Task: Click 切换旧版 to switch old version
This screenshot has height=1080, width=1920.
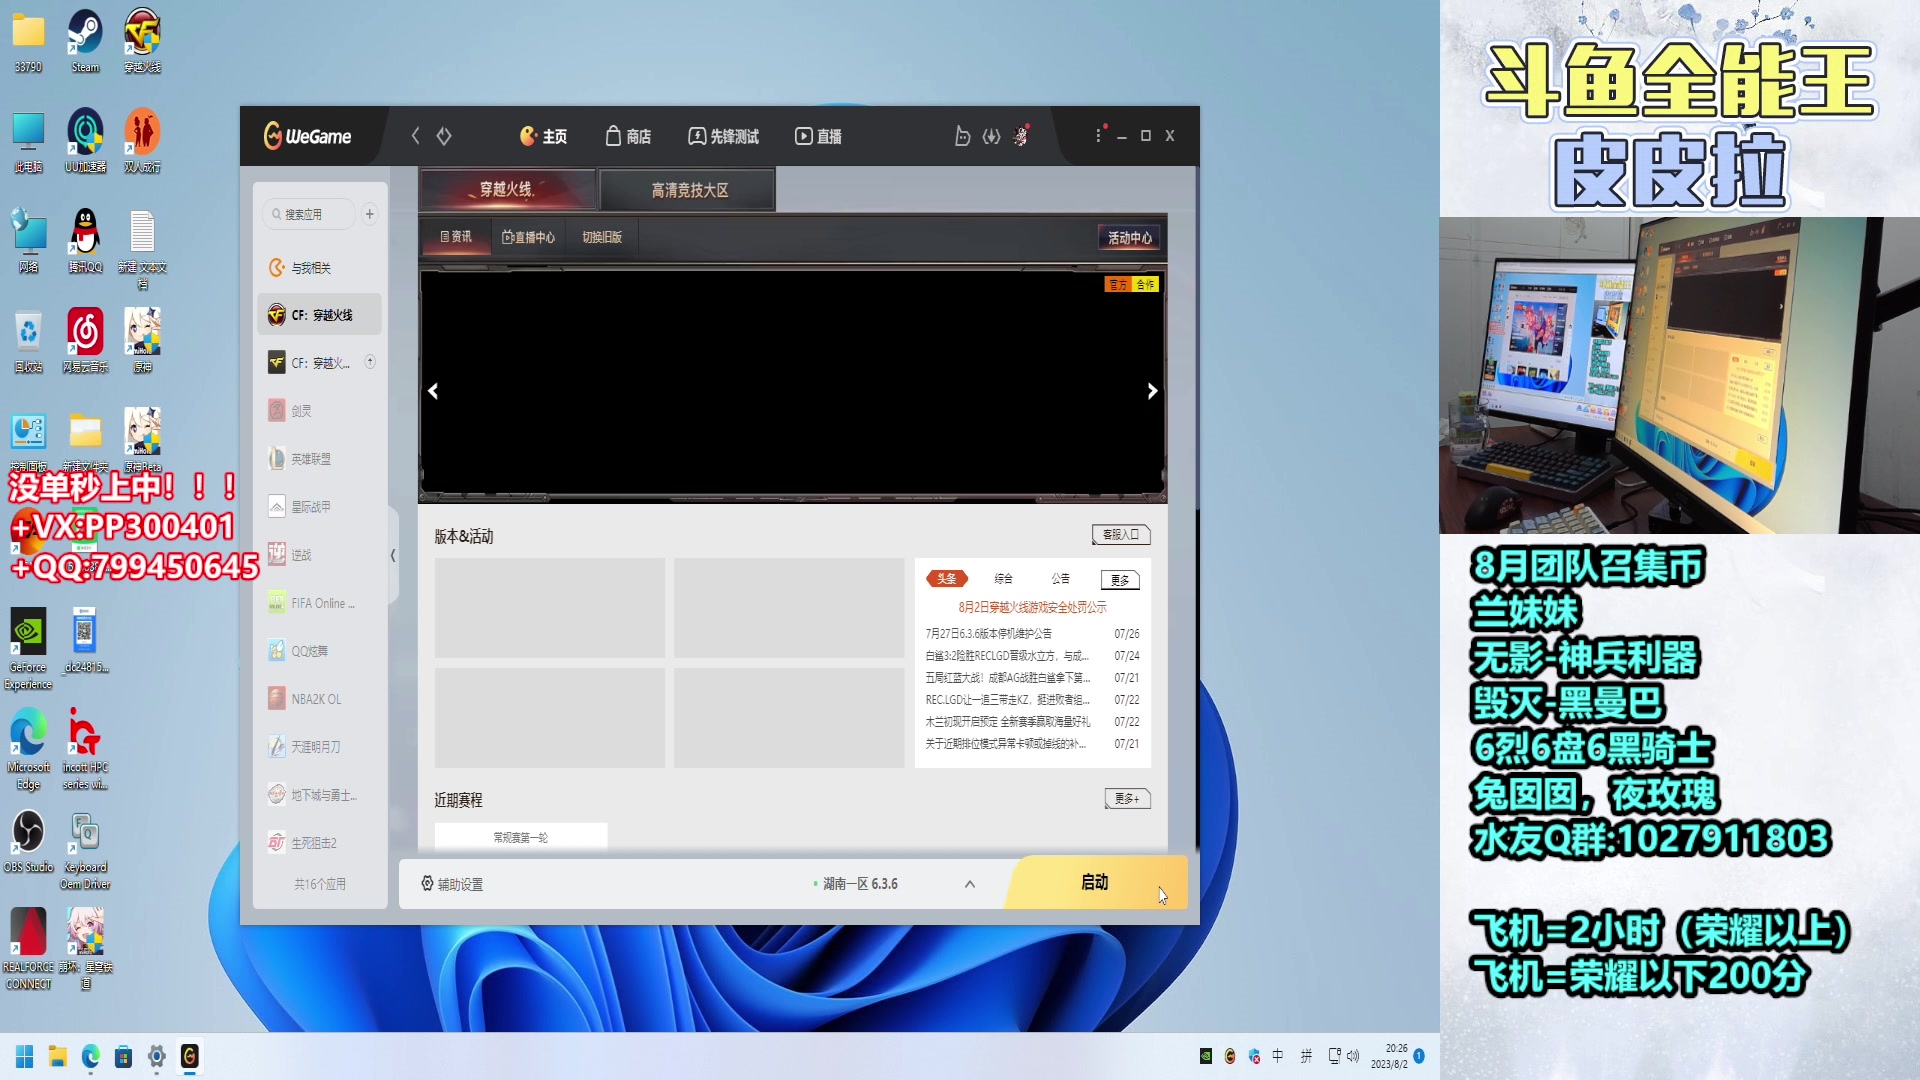Action: tap(602, 237)
